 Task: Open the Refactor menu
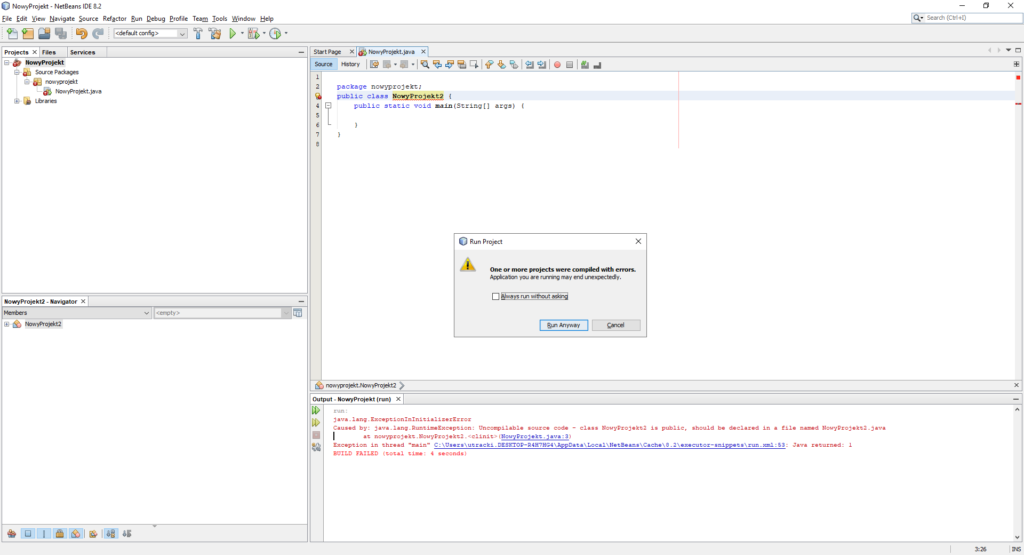coord(114,19)
